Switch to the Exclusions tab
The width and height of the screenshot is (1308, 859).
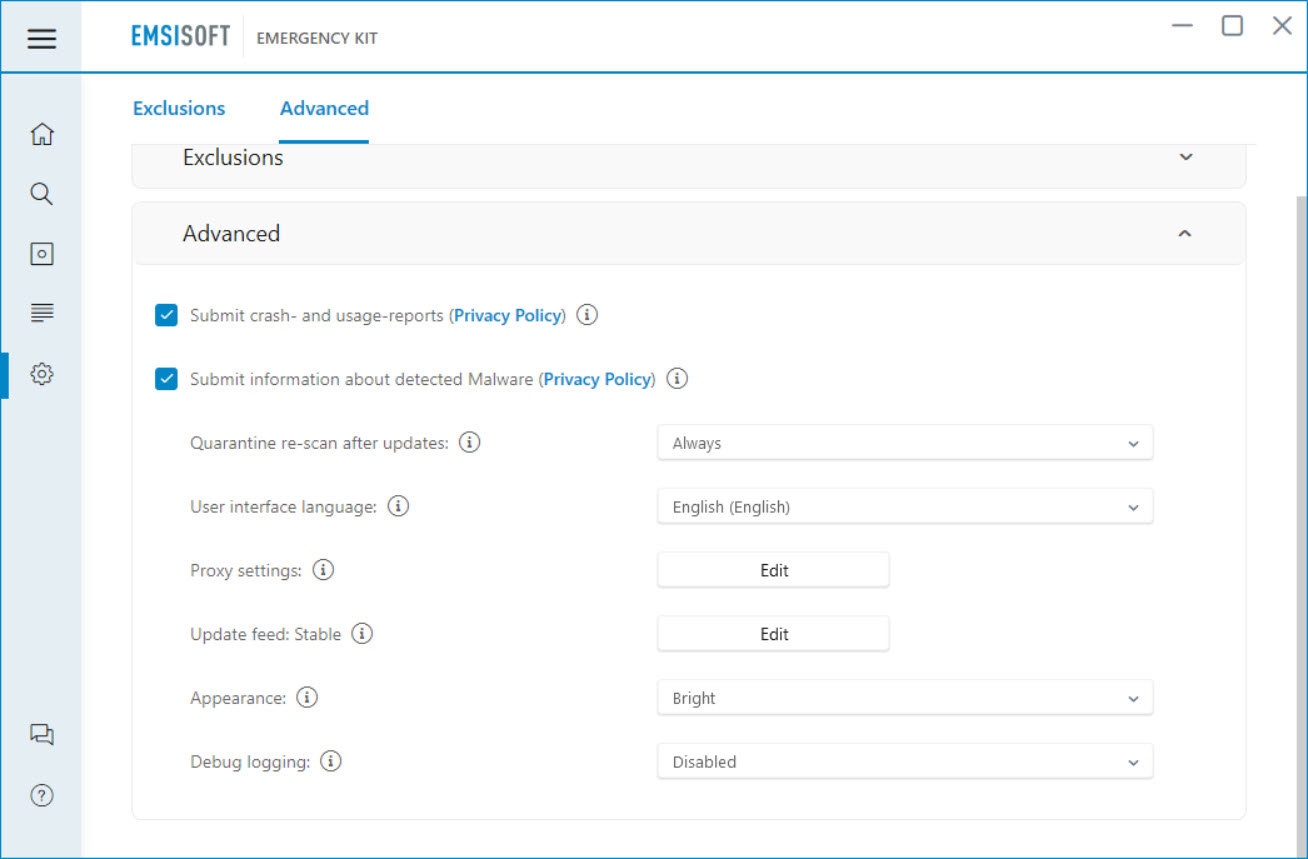pos(179,108)
